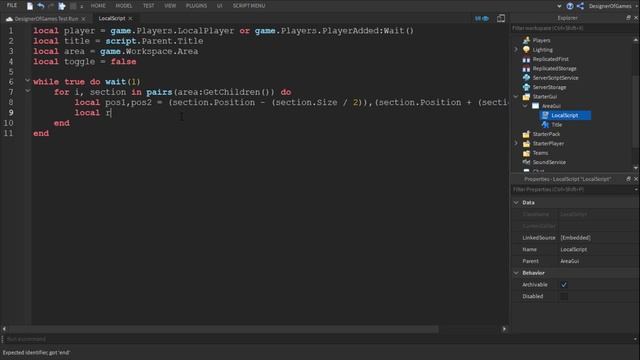640x360 pixels.
Task: Click the StarterGui folder icon
Action: (x=526, y=96)
